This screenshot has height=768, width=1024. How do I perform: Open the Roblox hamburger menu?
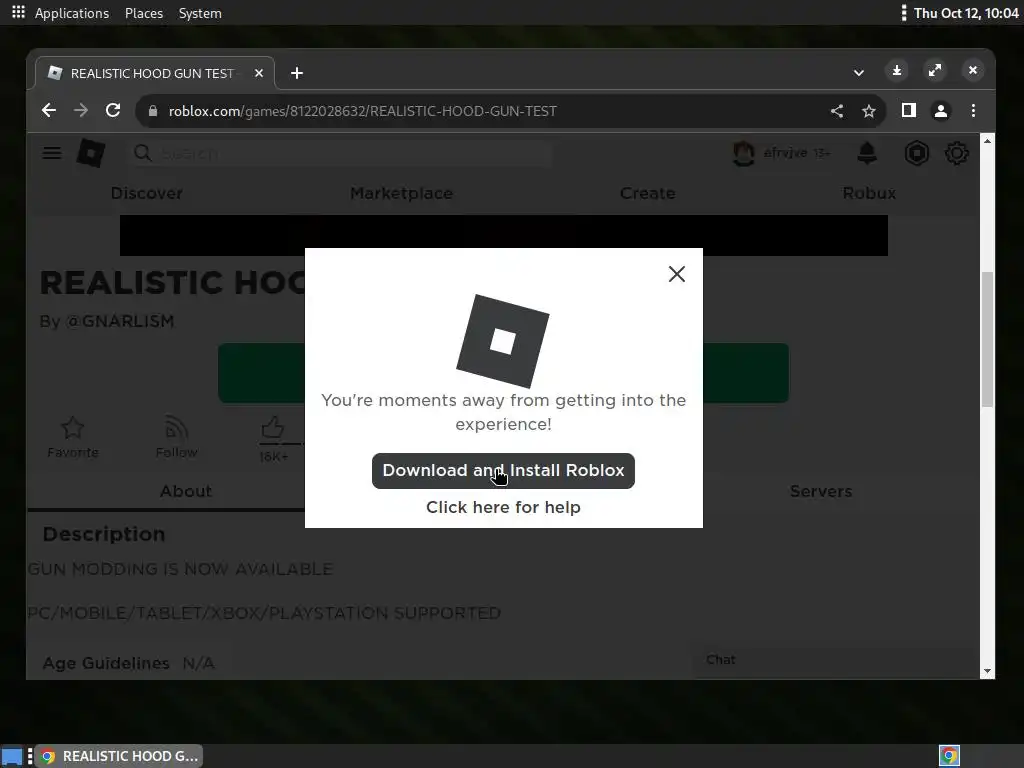[x=52, y=153]
